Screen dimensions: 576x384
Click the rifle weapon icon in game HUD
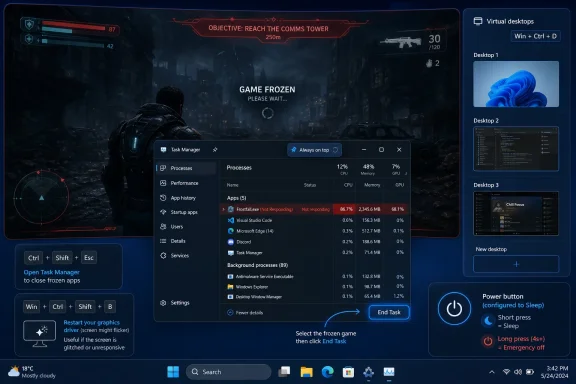click(x=401, y=42)
